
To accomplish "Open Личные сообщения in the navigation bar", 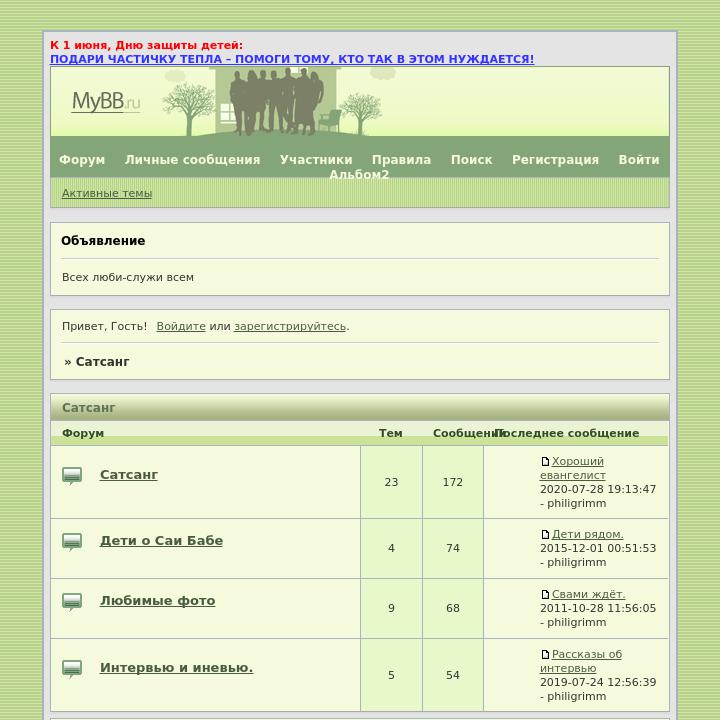I will [192, 160].
